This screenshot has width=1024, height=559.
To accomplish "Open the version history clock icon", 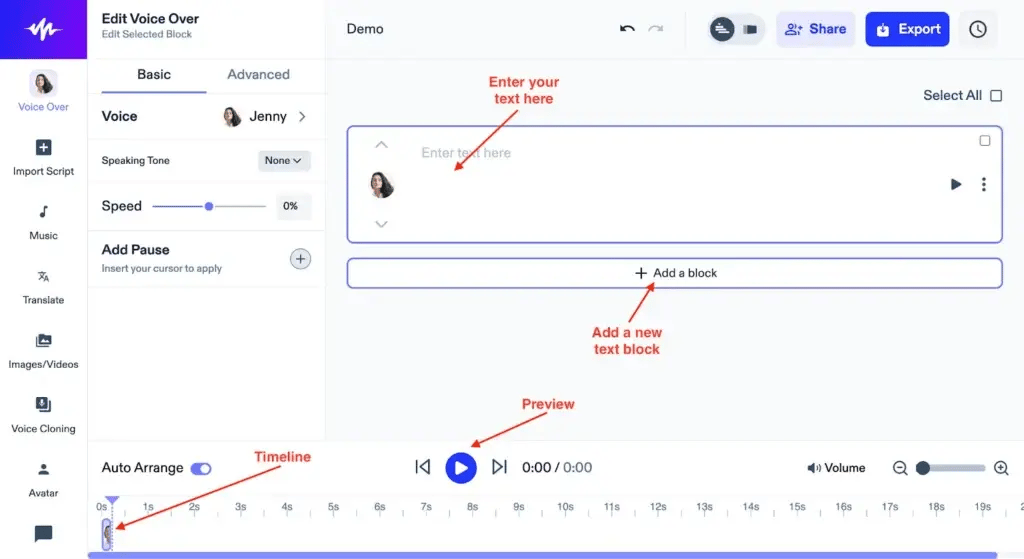I will coord(977,30).
